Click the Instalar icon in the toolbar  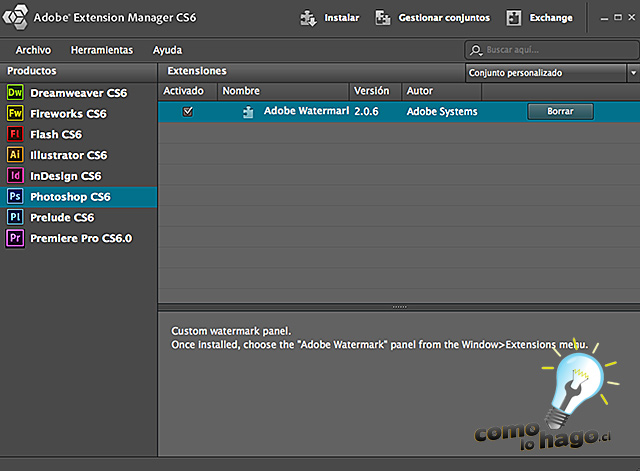pyautogui.click(x=309, y=18)
